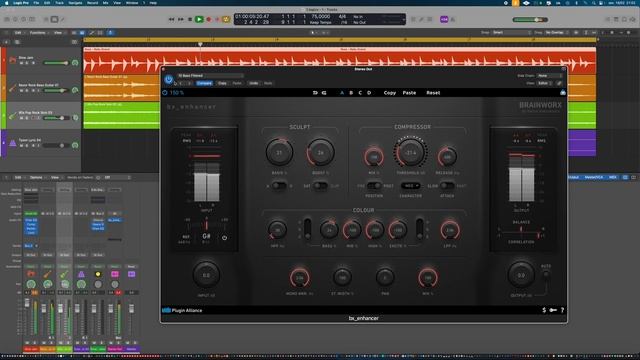Click the master volume slider in control bar
This screenshot has width=640, height=360.
531,20
